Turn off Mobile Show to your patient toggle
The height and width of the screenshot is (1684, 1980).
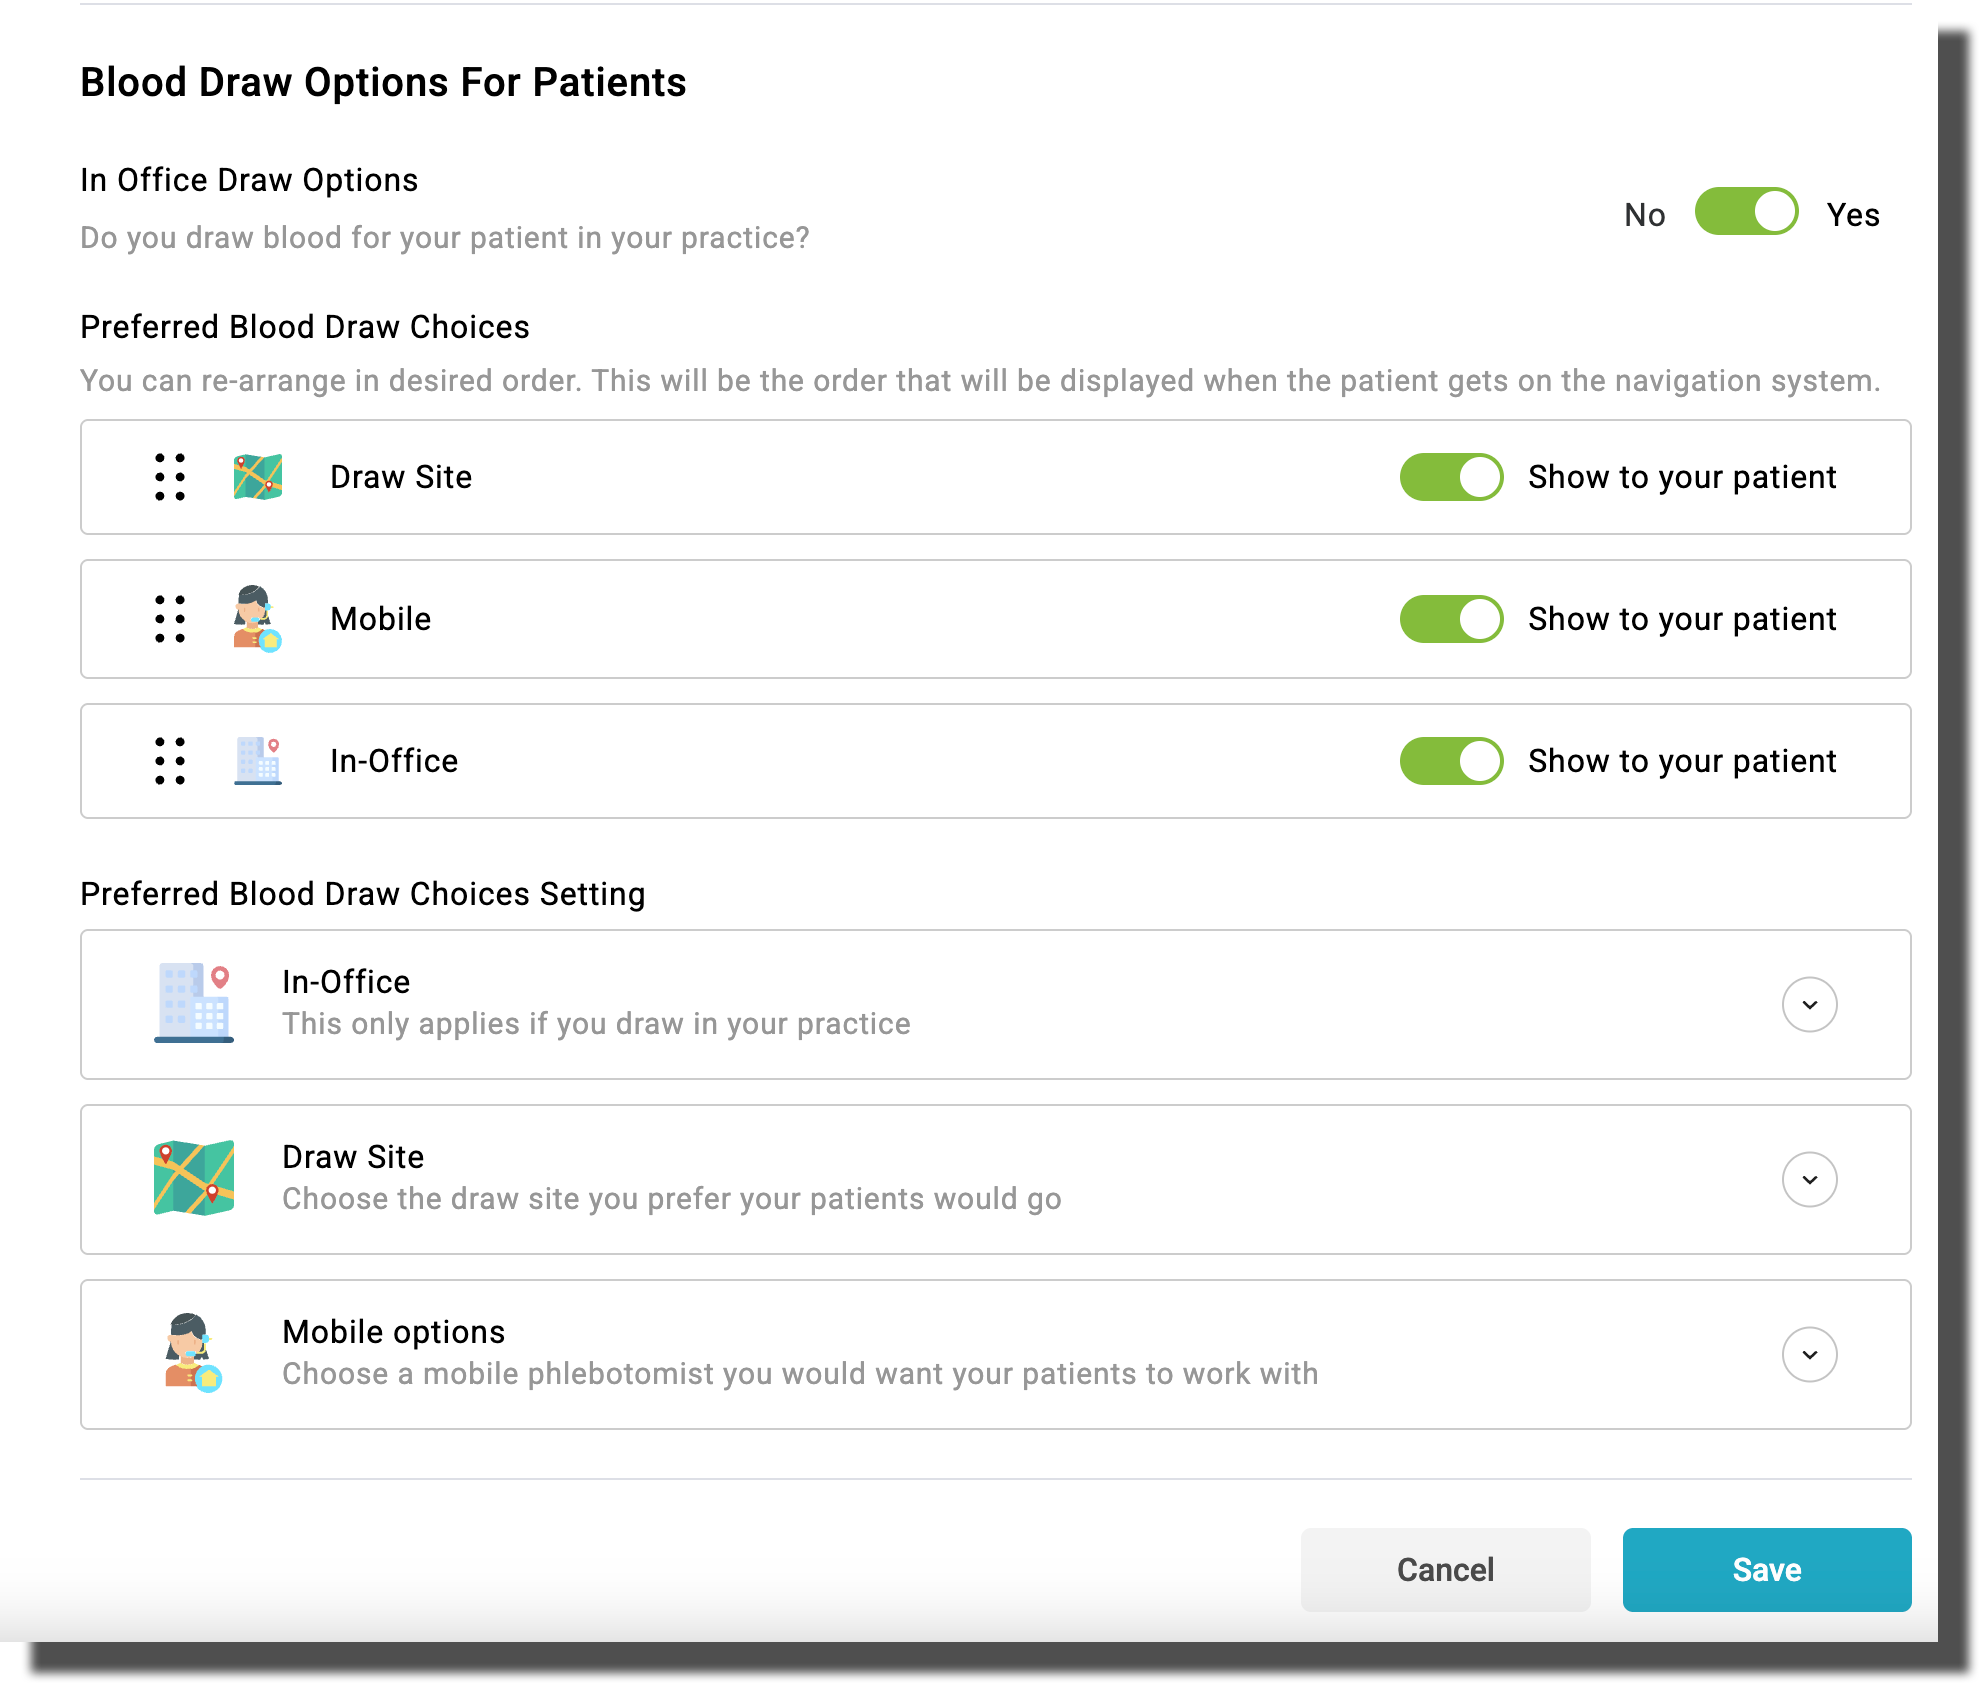coord(1451,619)
